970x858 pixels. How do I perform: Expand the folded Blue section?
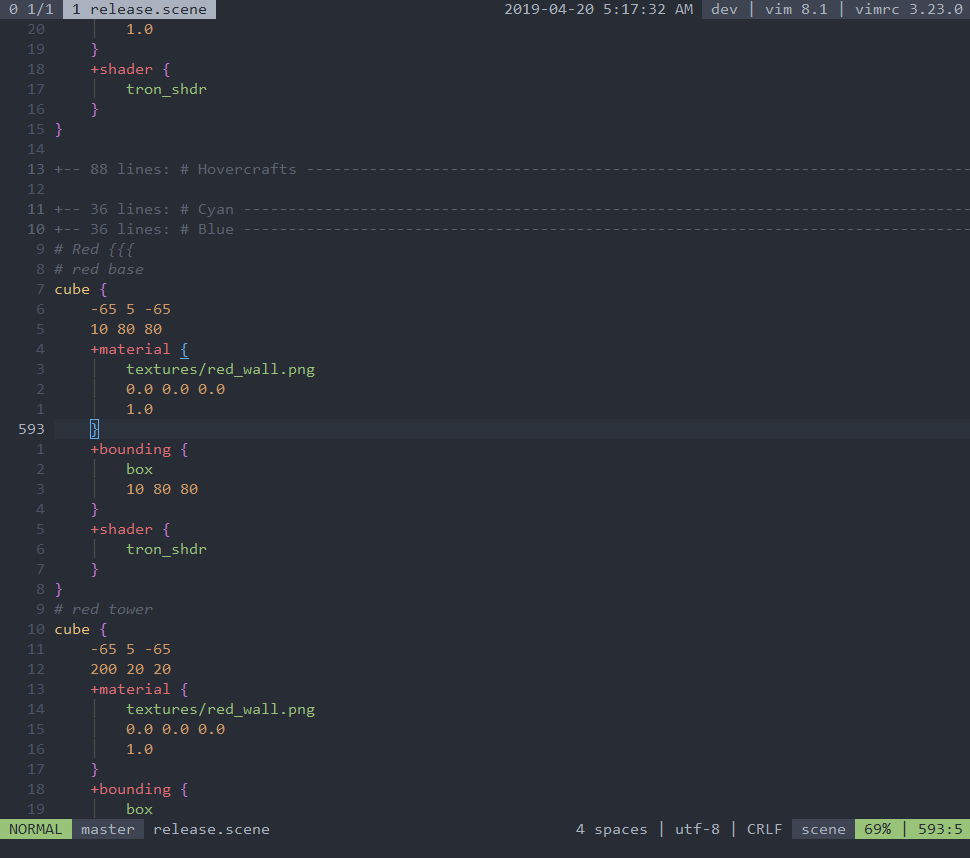click(x=512, y=229)
